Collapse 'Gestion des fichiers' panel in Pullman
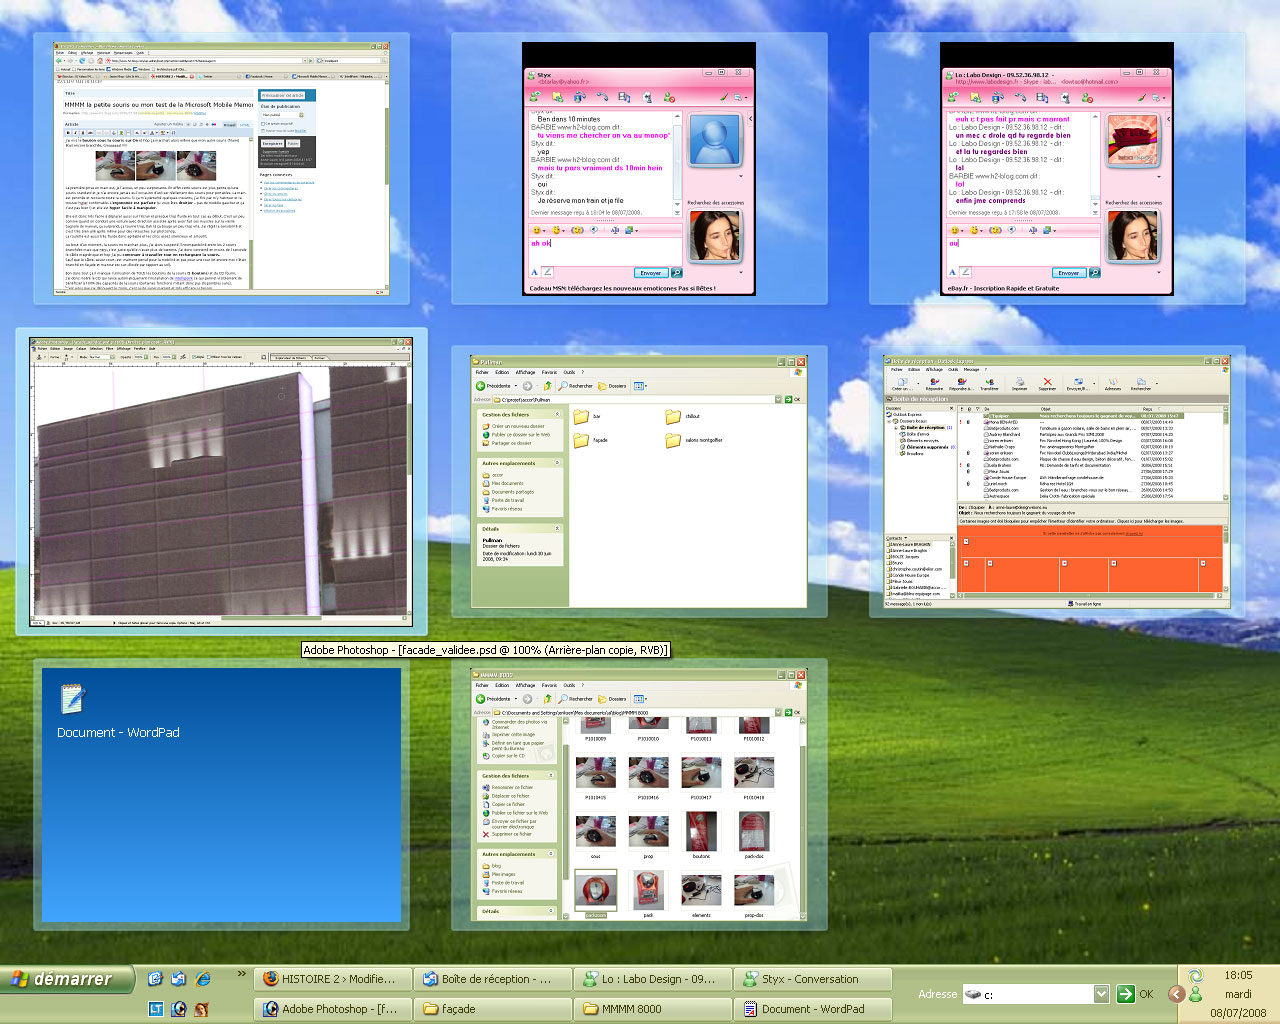 tap(557, 414)
